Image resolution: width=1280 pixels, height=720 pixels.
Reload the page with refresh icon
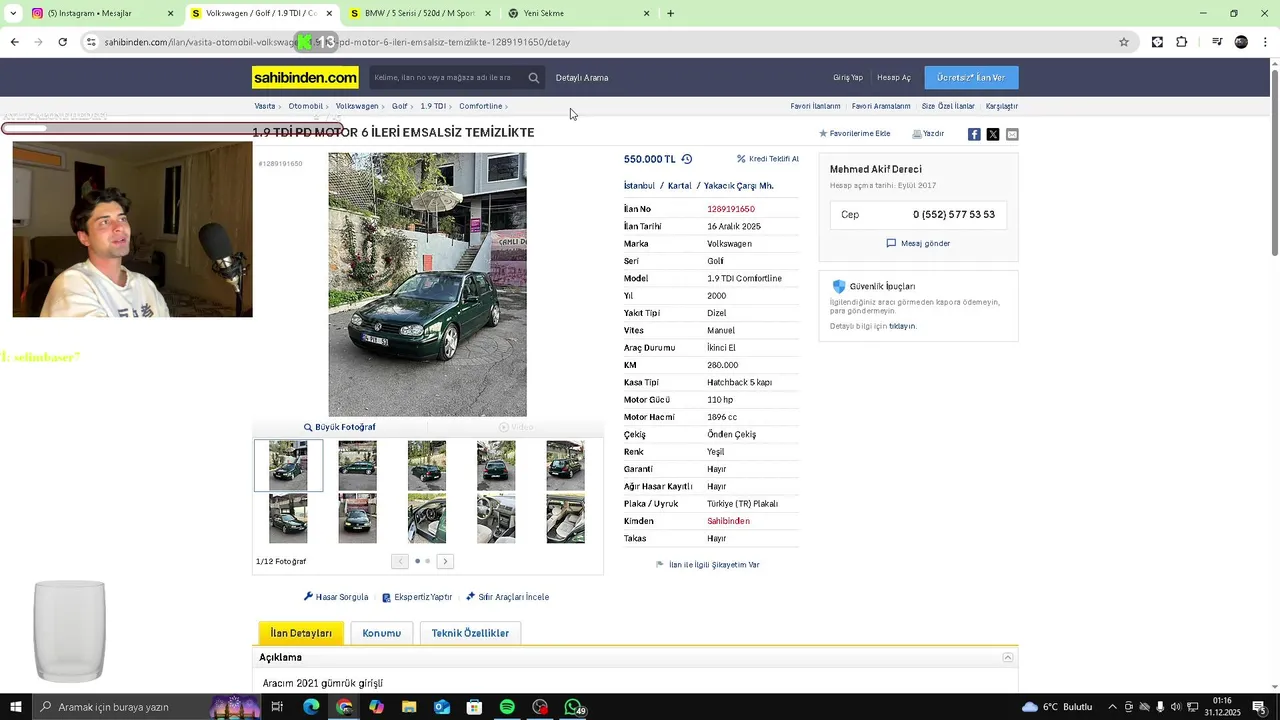point(62,42)
